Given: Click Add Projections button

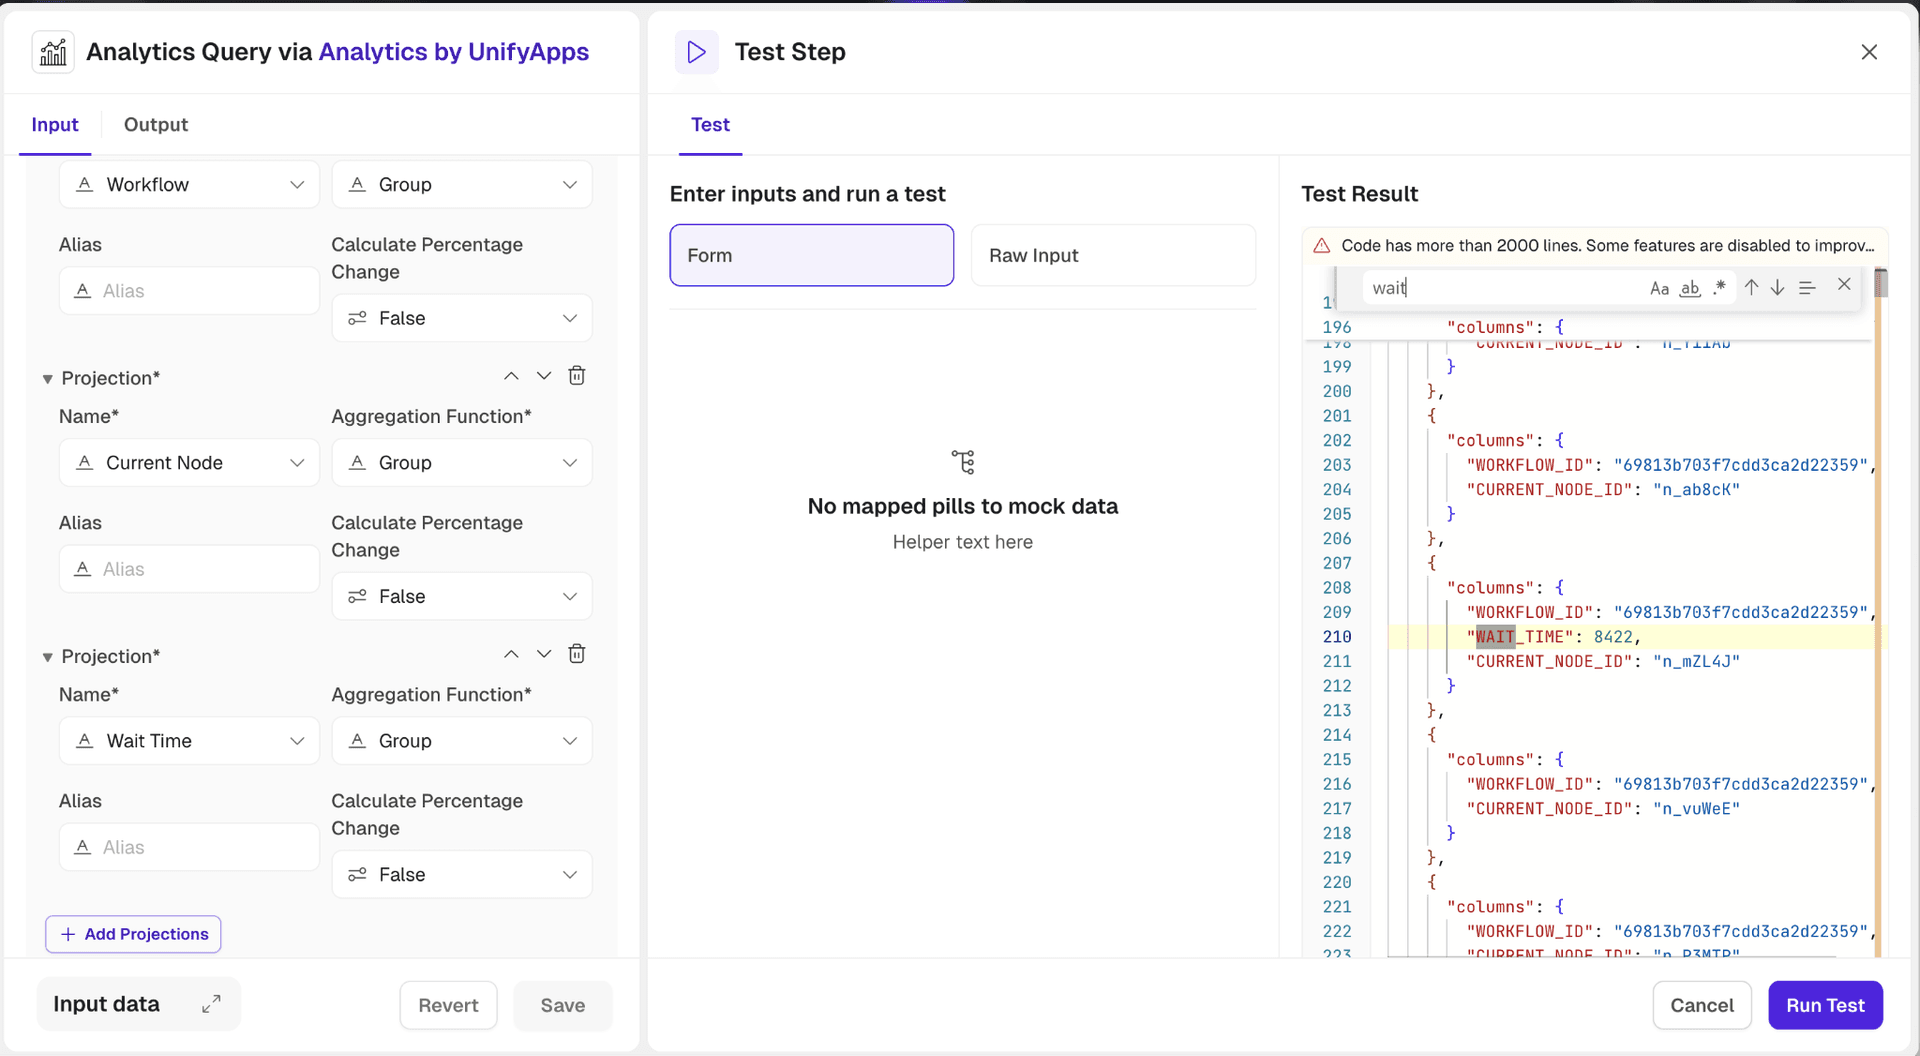Looking at the screenshot, I should coord(133,934).
